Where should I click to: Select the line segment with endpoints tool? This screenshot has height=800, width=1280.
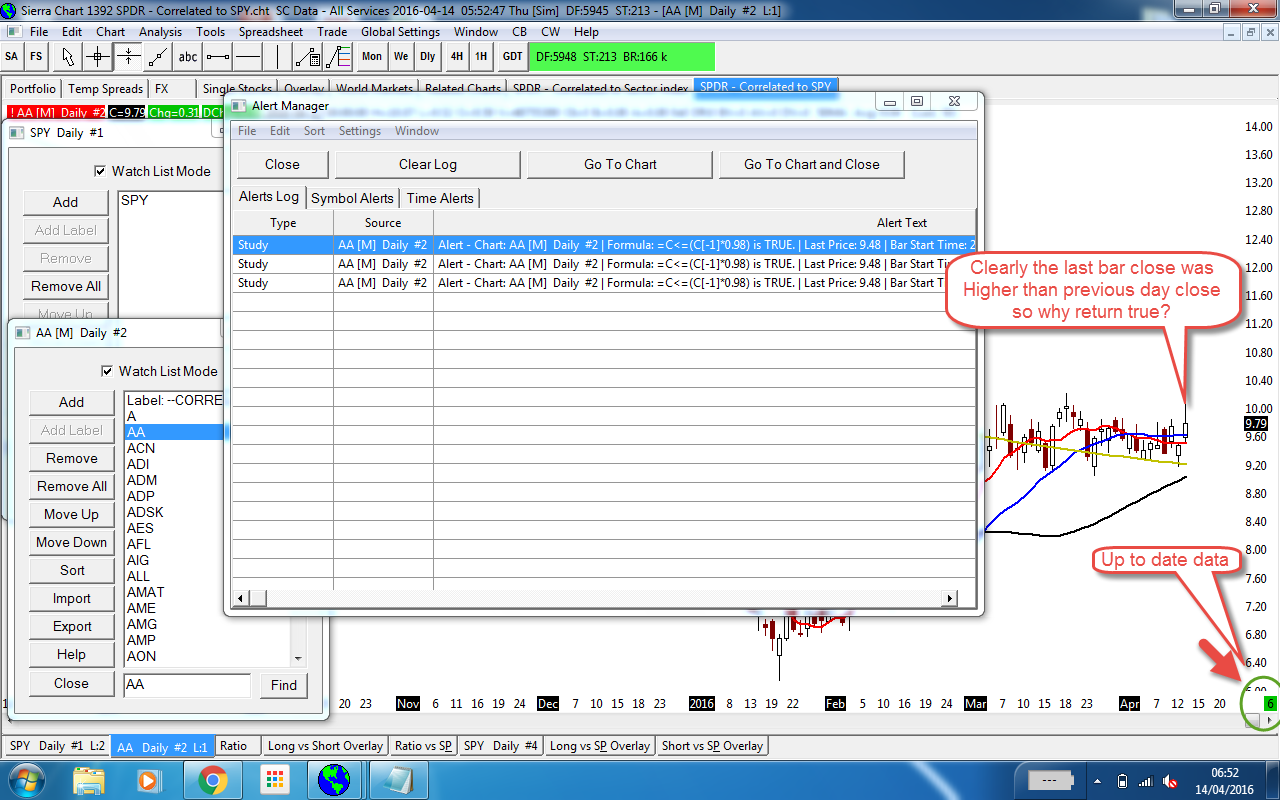[218, 56]
